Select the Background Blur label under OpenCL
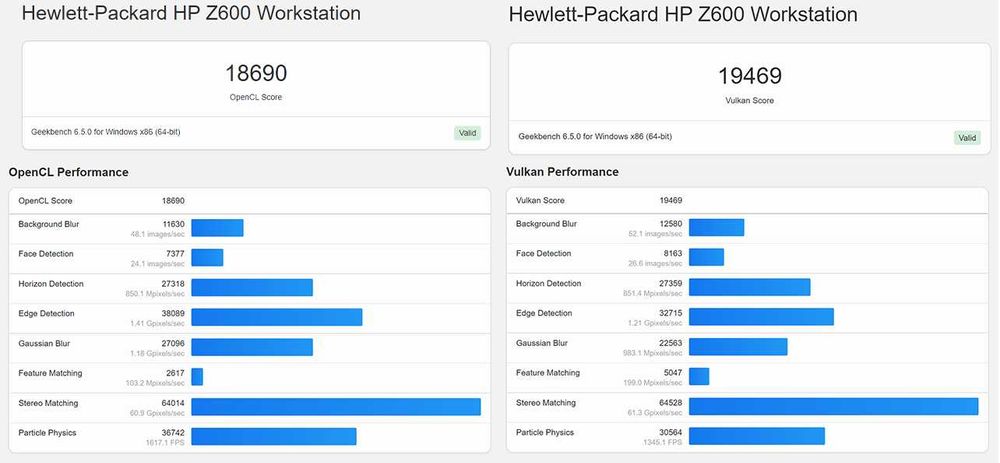The height and width of the screenshot is (463, 1000). point(48,224)
